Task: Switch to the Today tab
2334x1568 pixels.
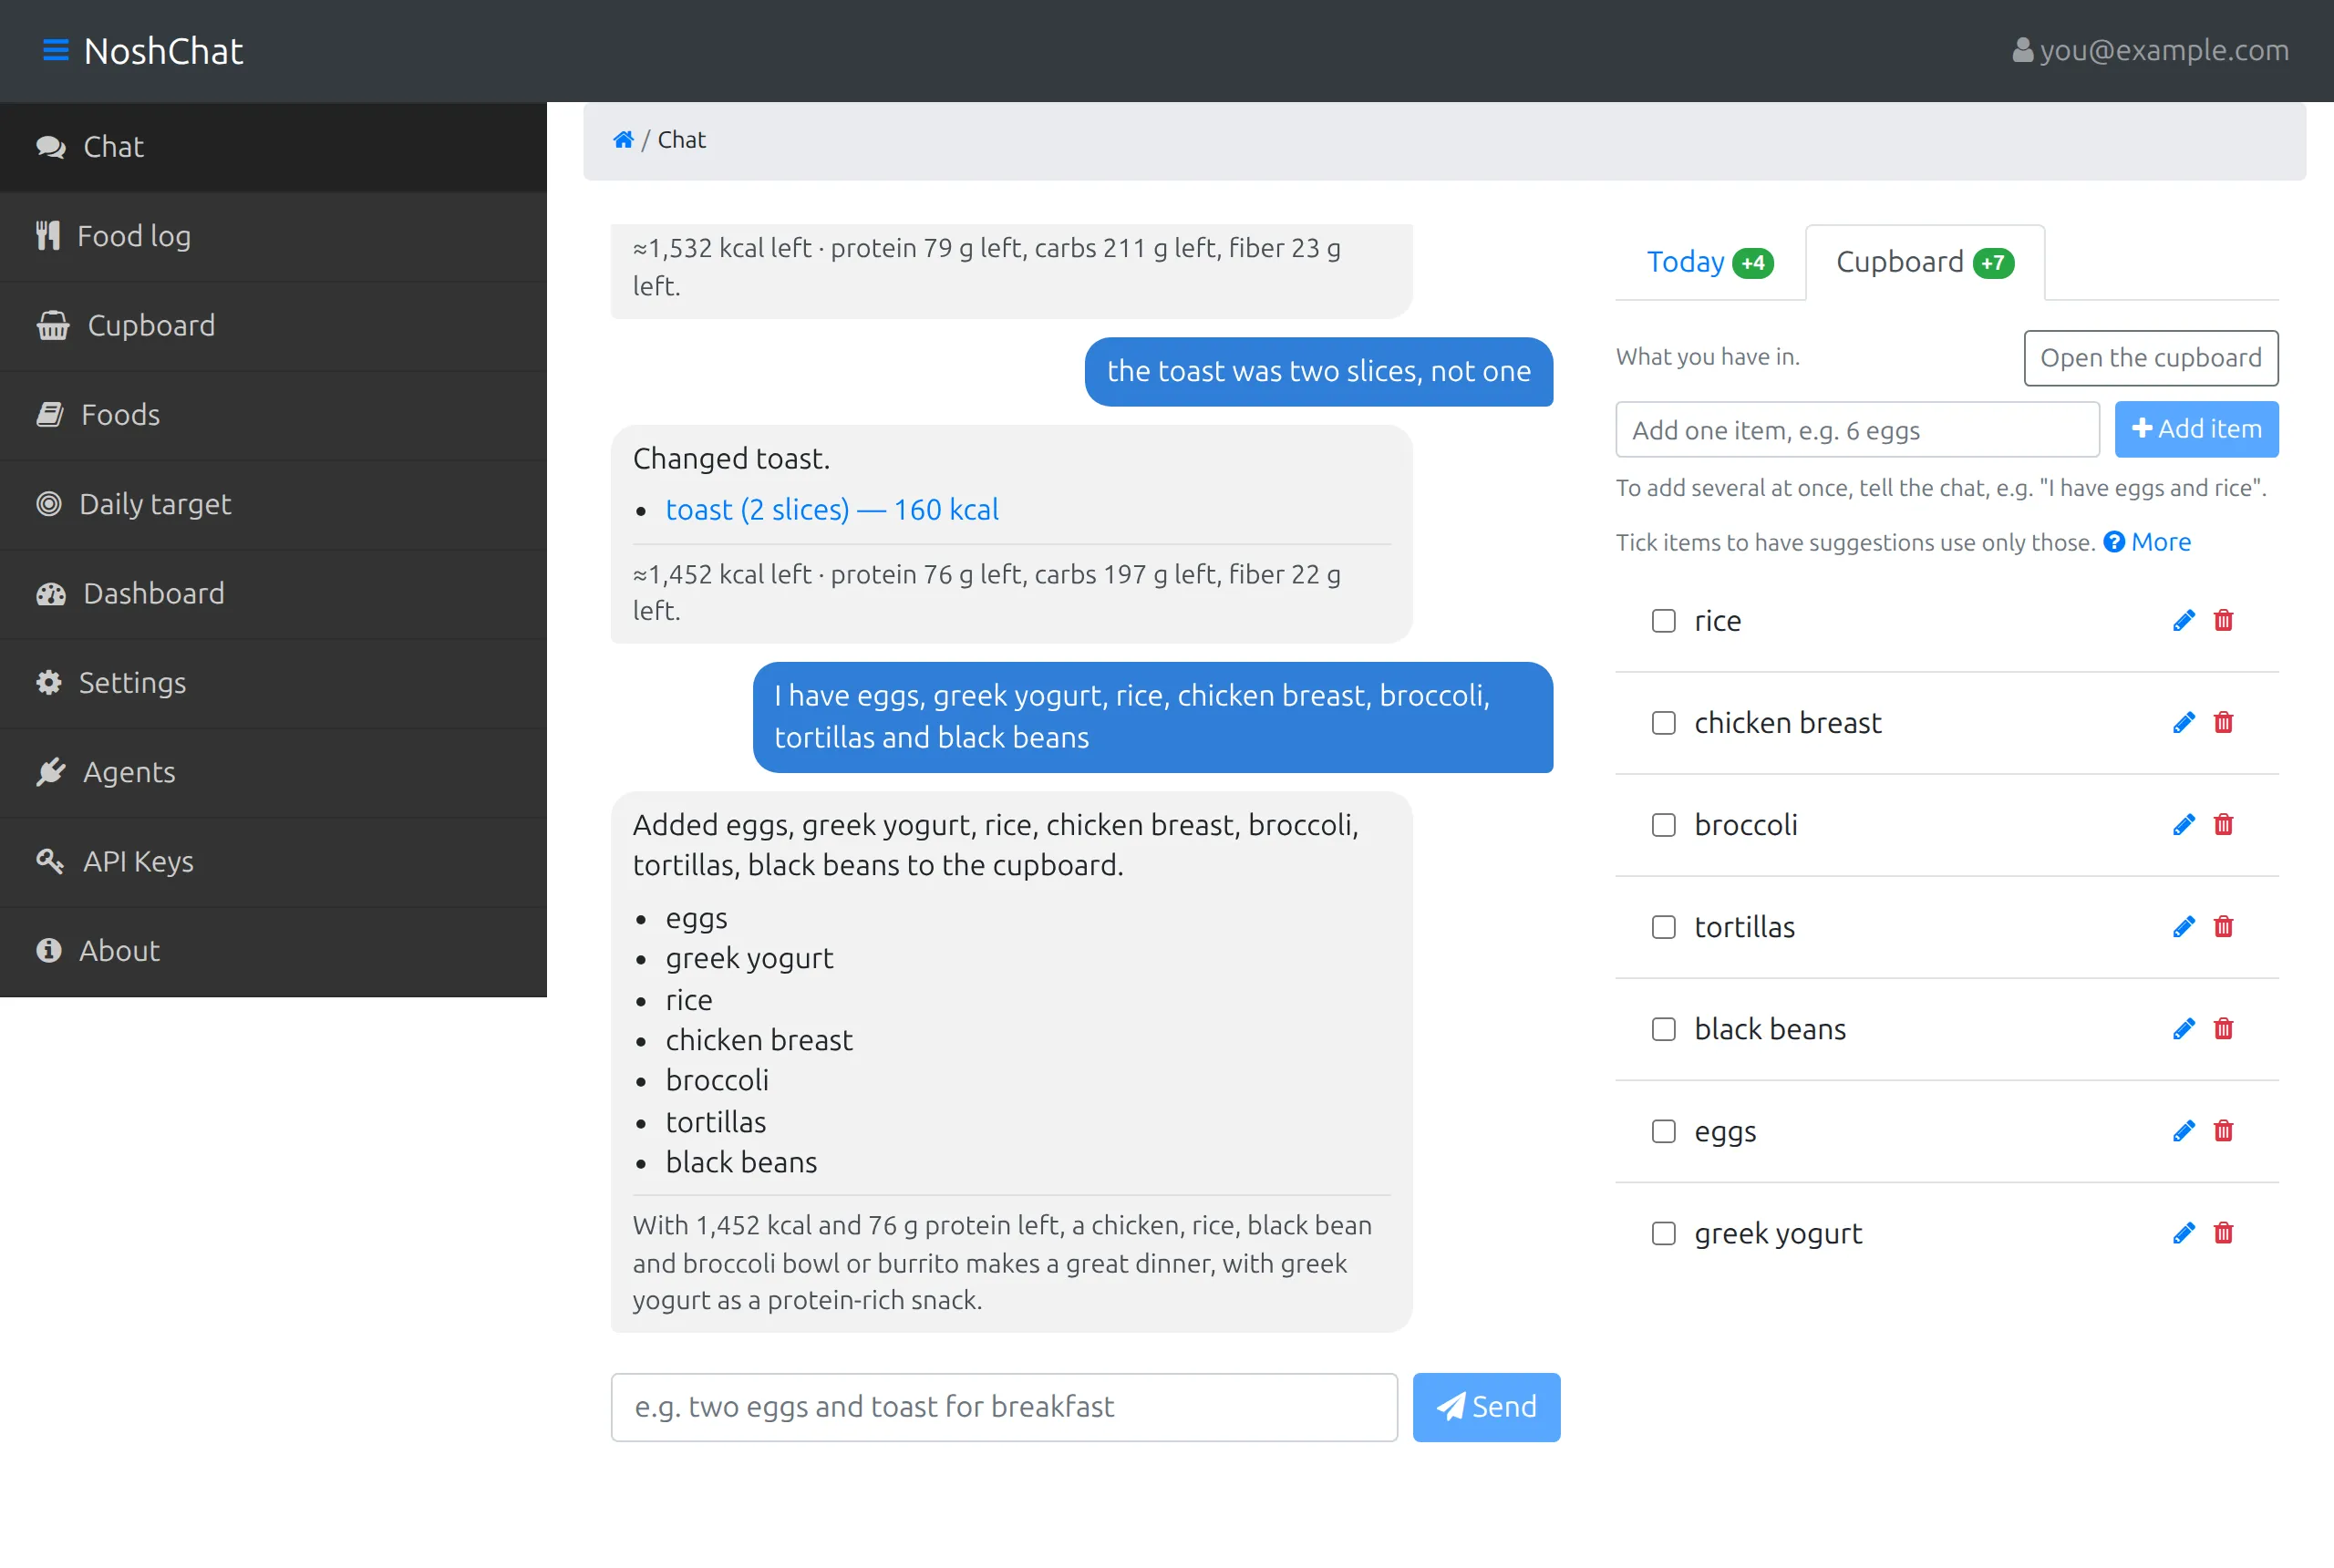Action: 1710,262
